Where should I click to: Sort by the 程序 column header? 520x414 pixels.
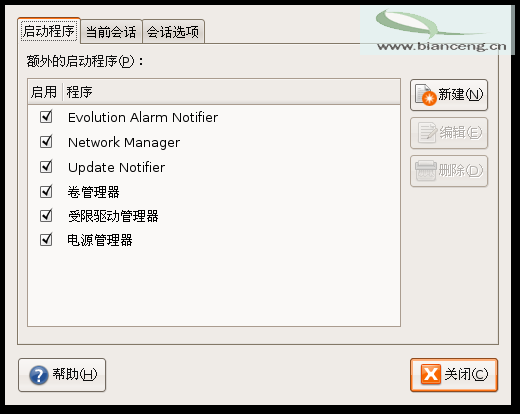231,92
